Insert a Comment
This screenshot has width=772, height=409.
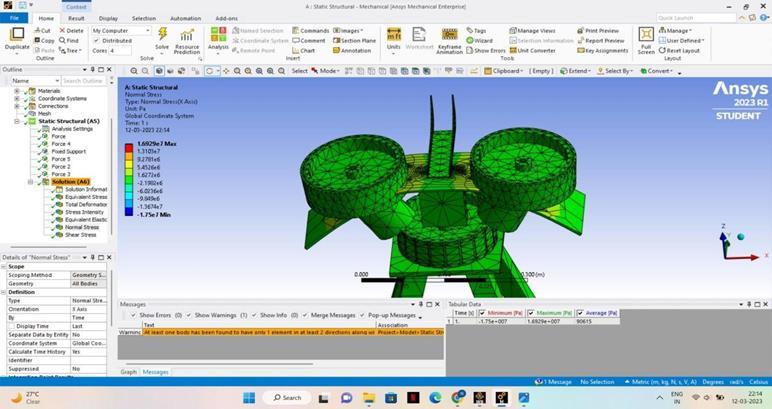309,40
